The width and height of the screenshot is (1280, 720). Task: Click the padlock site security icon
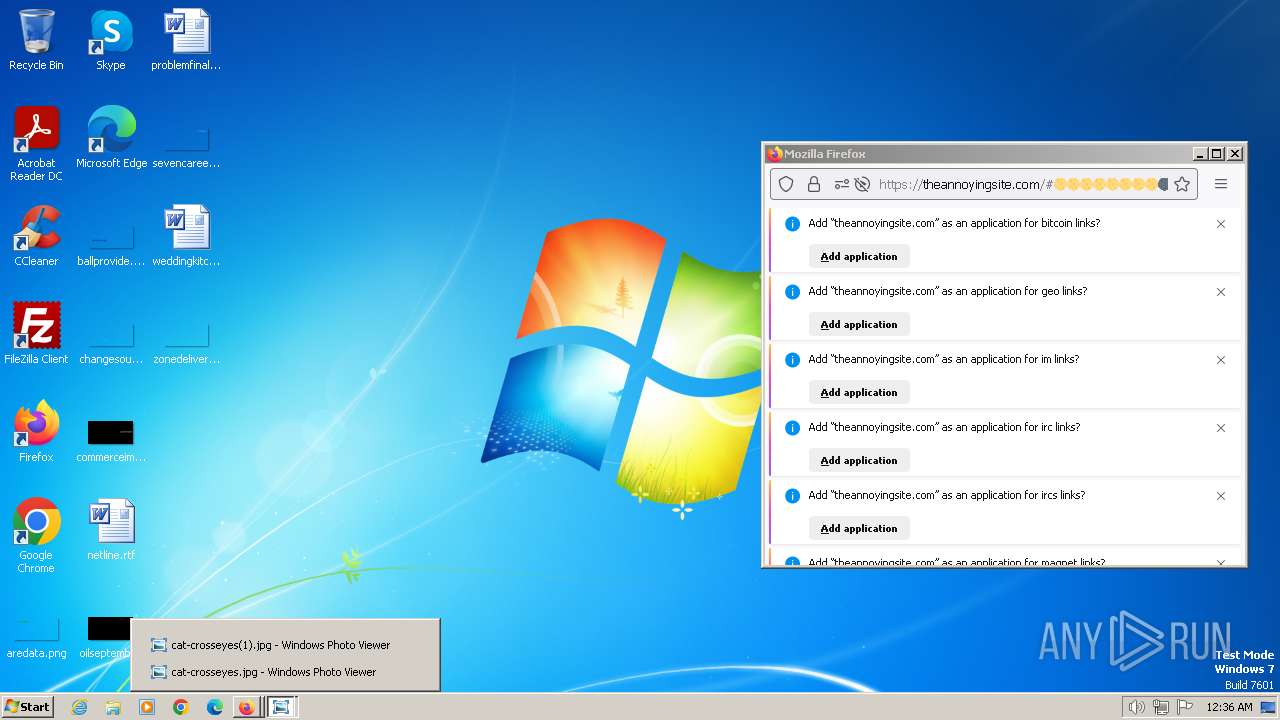[814, 184]
